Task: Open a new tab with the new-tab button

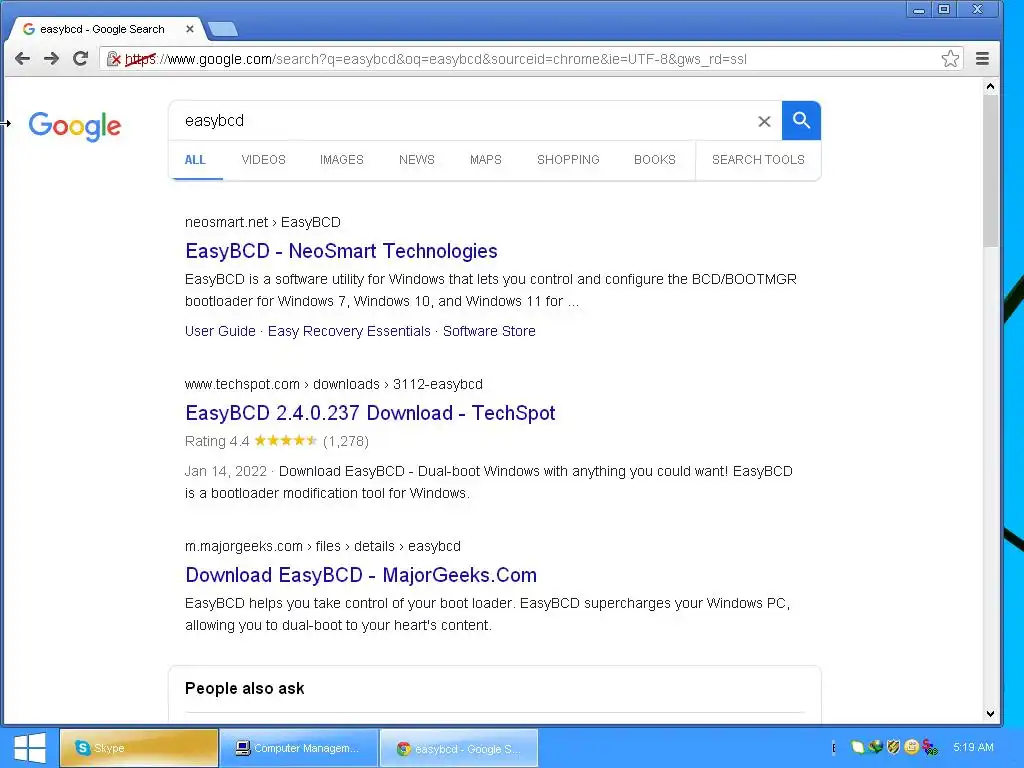Action: coord(223,29)
